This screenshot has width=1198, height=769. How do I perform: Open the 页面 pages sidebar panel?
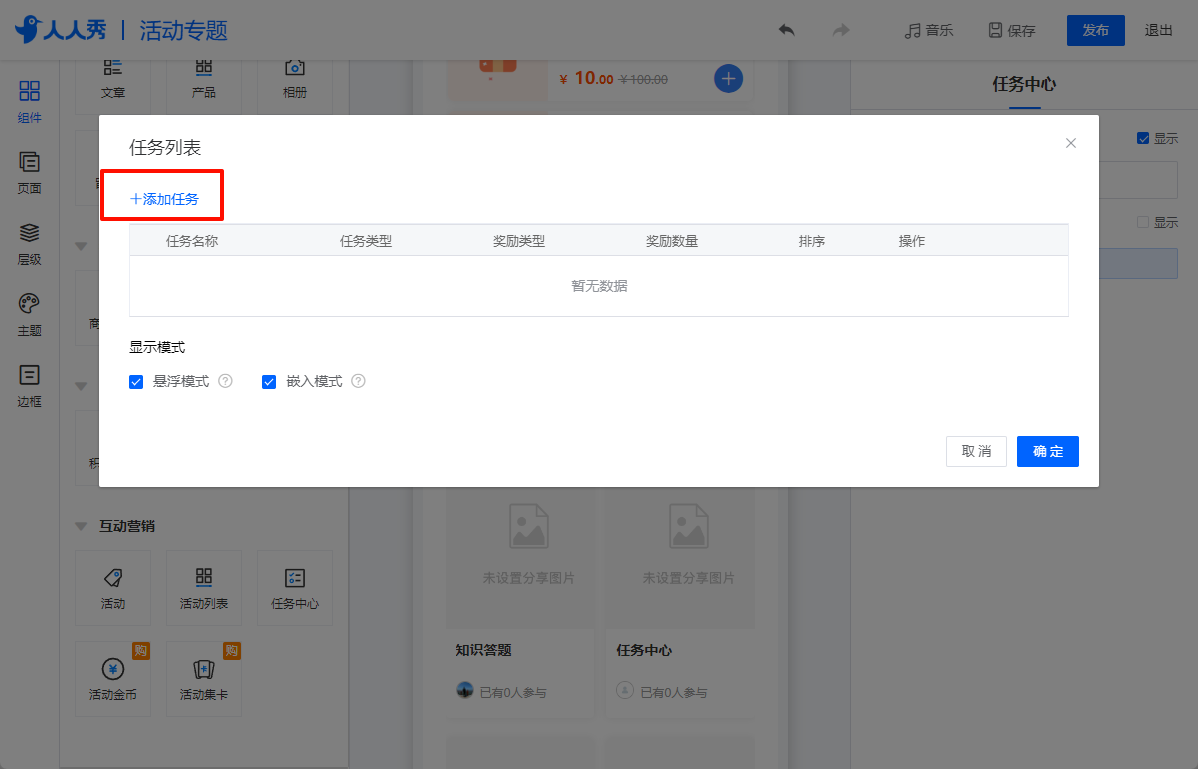tap(29, 173)
